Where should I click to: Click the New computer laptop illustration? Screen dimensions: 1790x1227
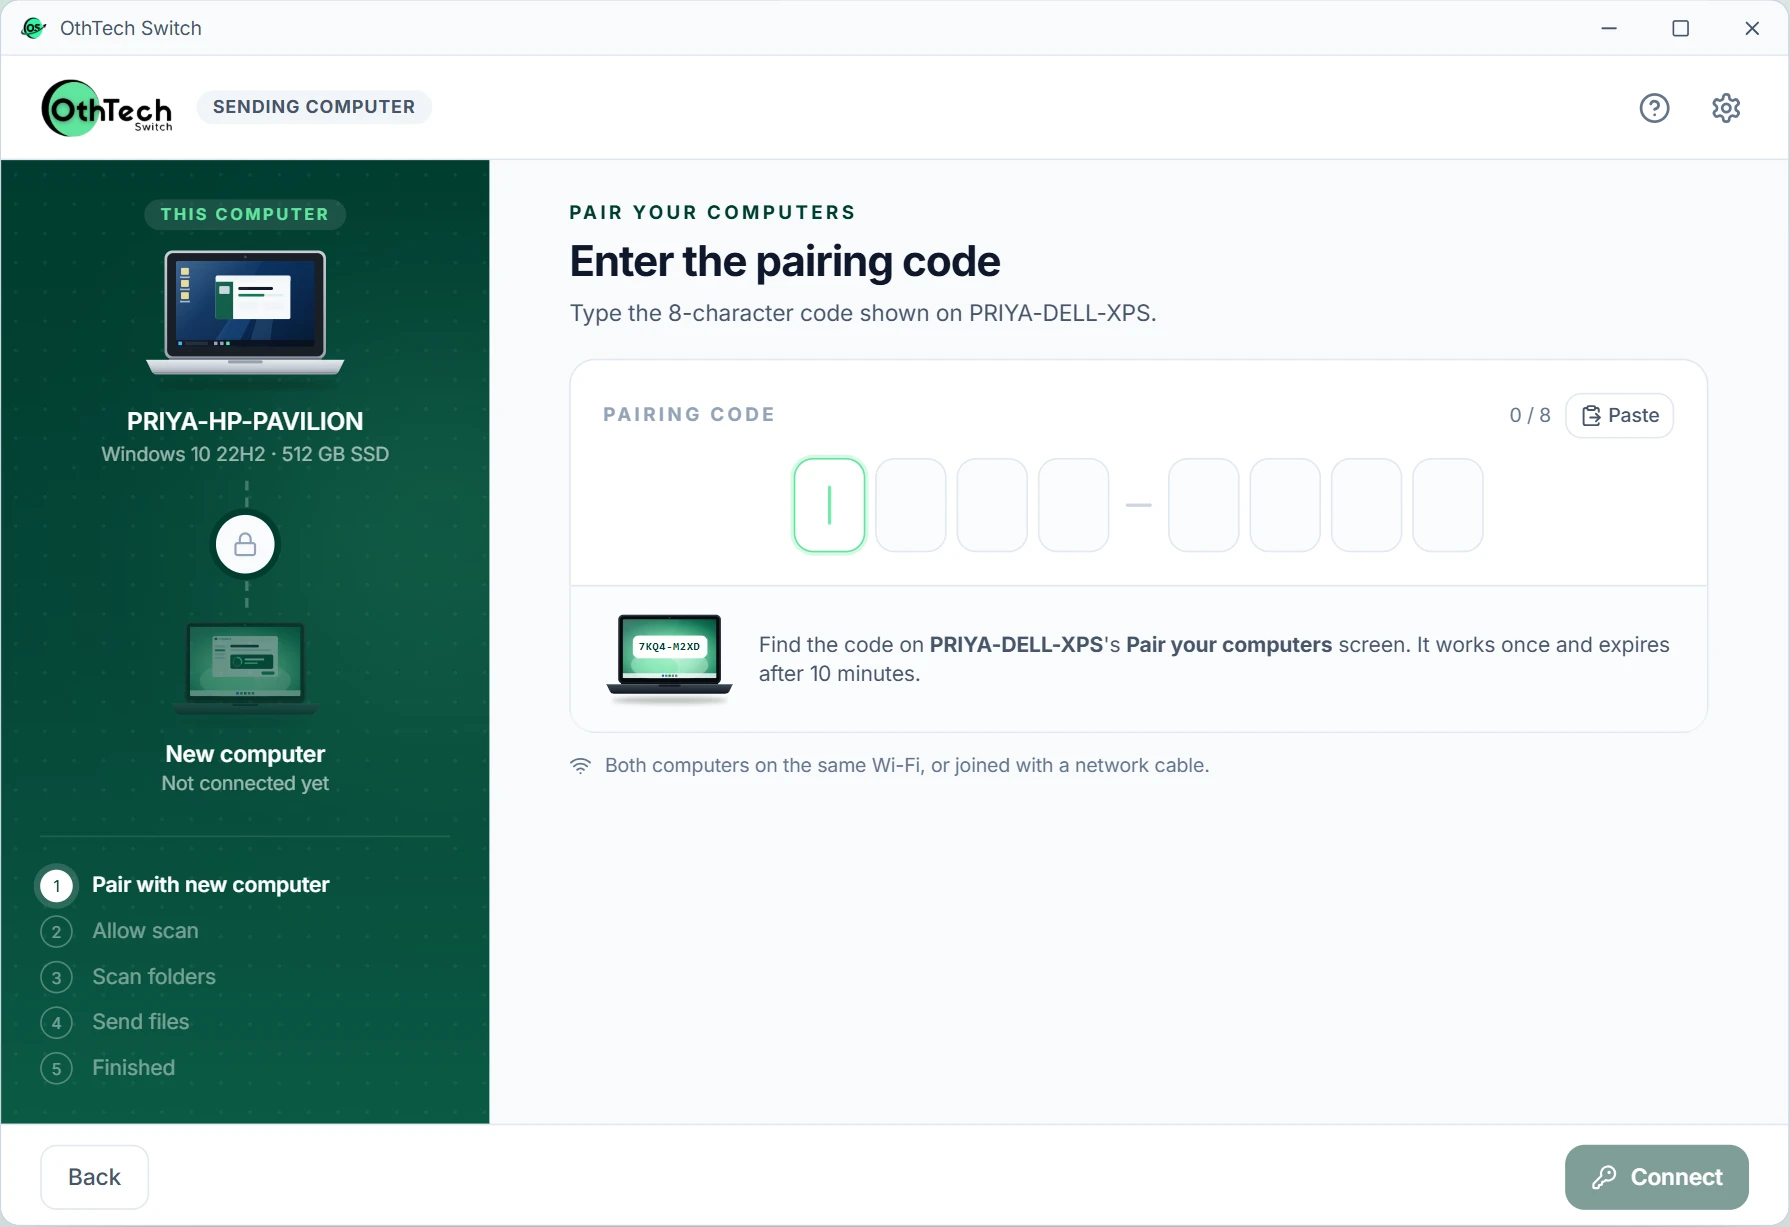coord(245,668)
